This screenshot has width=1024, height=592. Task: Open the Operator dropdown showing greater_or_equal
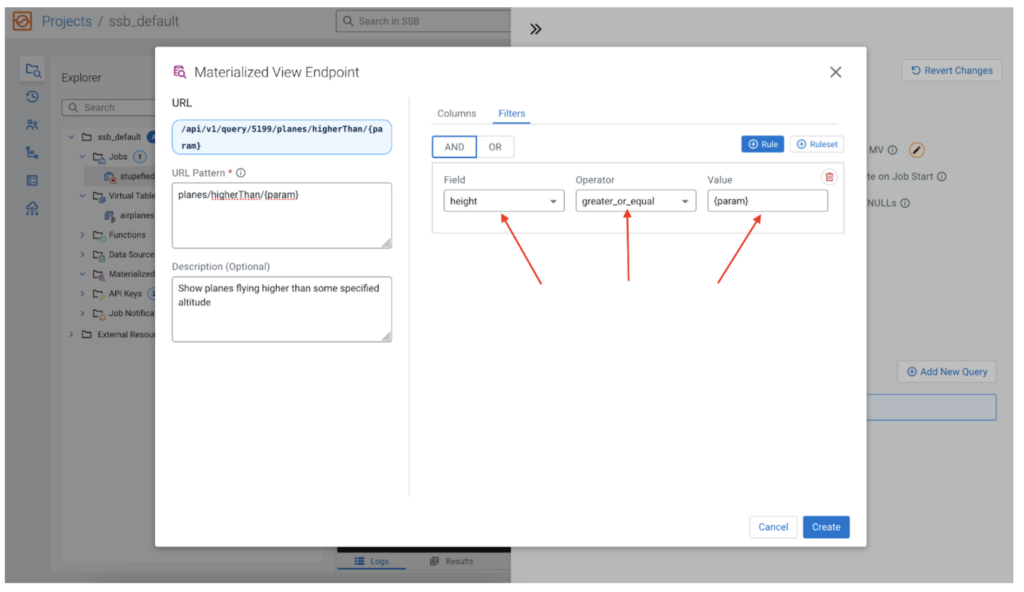(x=635, y=201)
